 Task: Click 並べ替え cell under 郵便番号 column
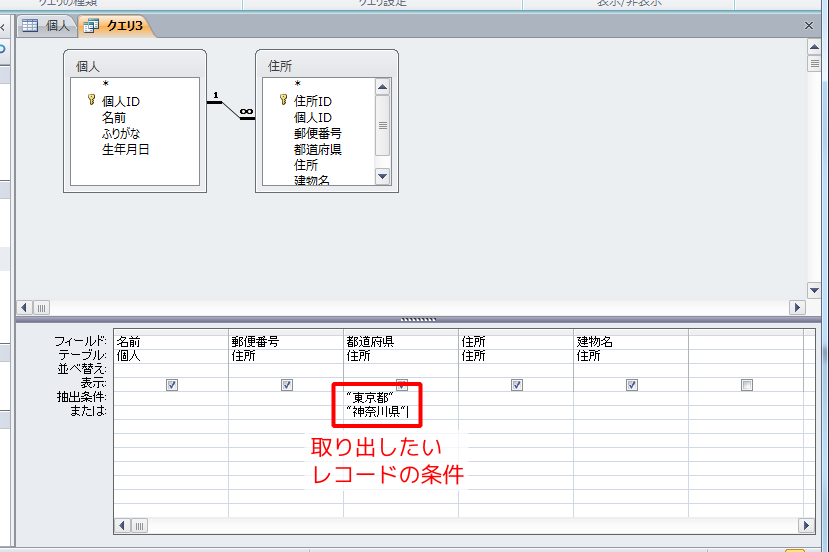(286, 370)
